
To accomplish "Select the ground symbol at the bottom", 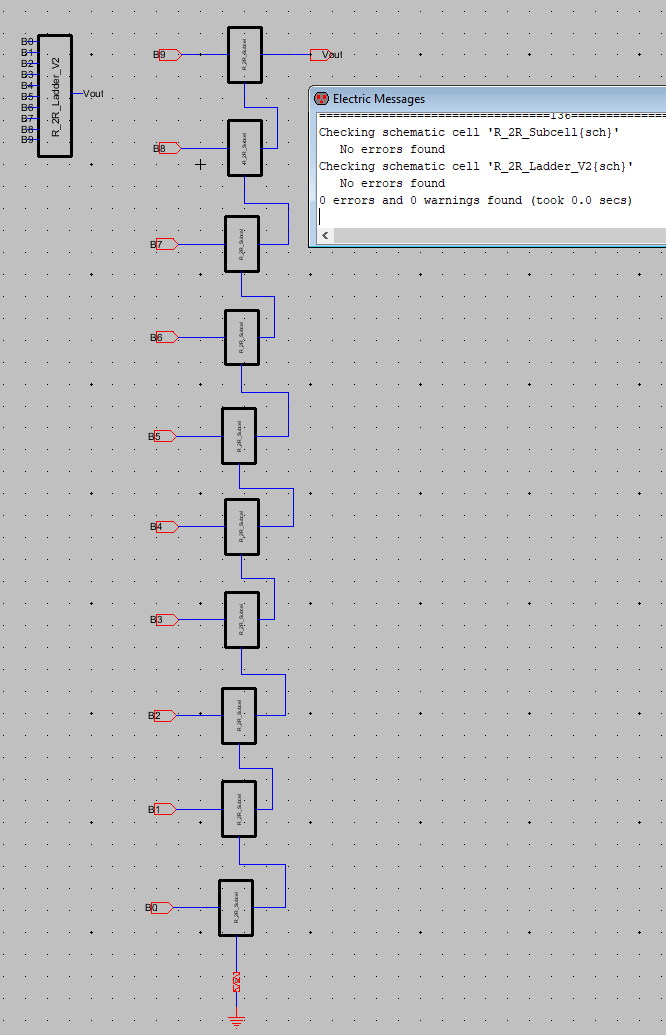I will 236,1020.
